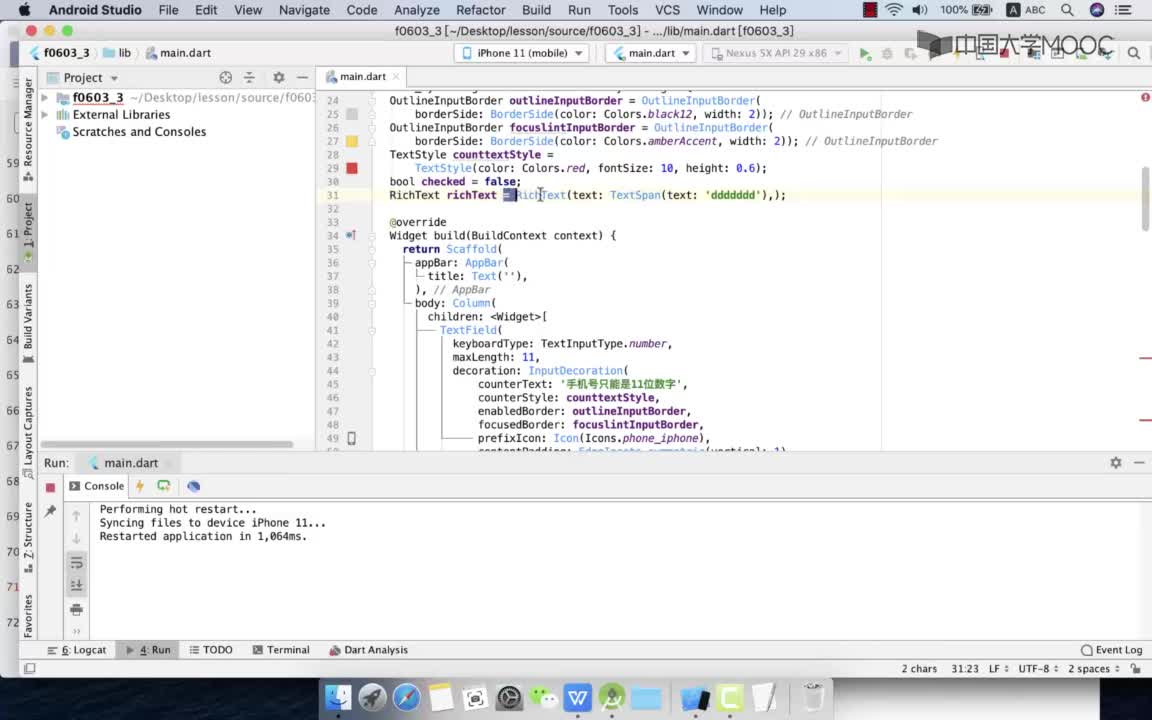Open the 2 spaces indent selector
Image resolution: width=1152 pixels, height=720 pixels.
1094,669
